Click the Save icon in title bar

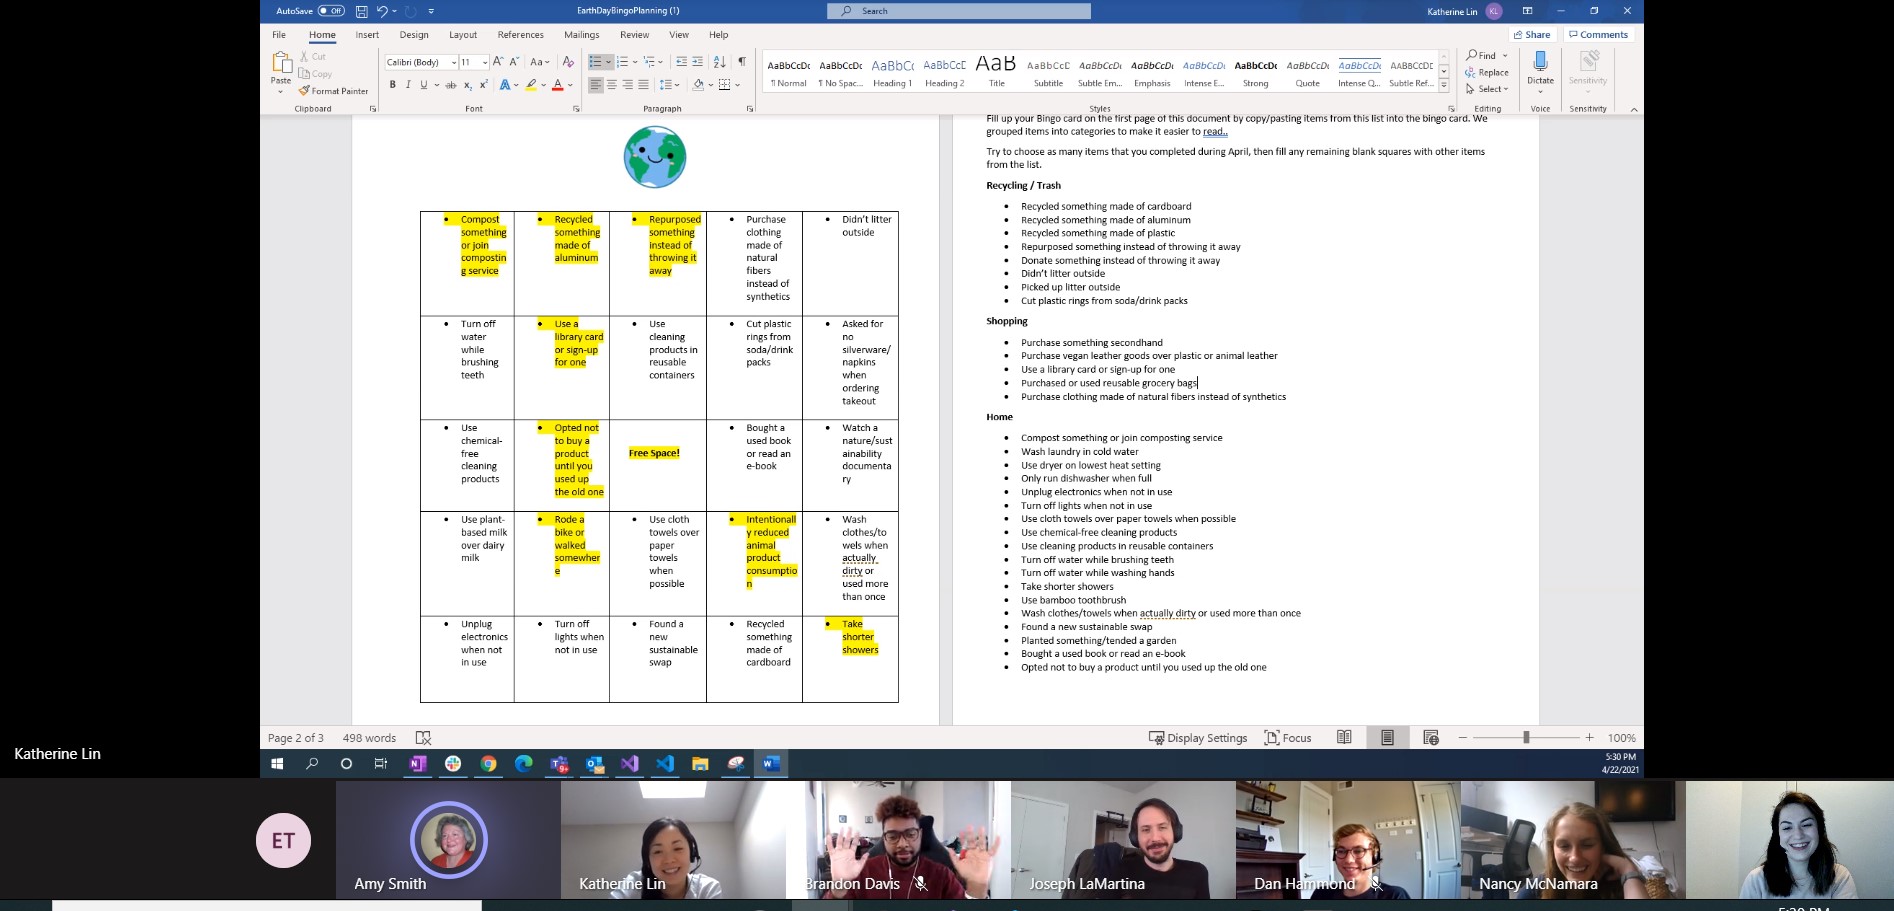tap(362, 11)
